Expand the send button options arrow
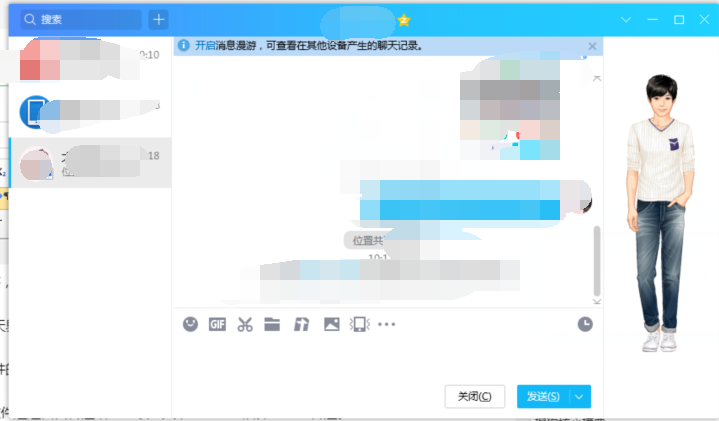 (x=580, y=397)
